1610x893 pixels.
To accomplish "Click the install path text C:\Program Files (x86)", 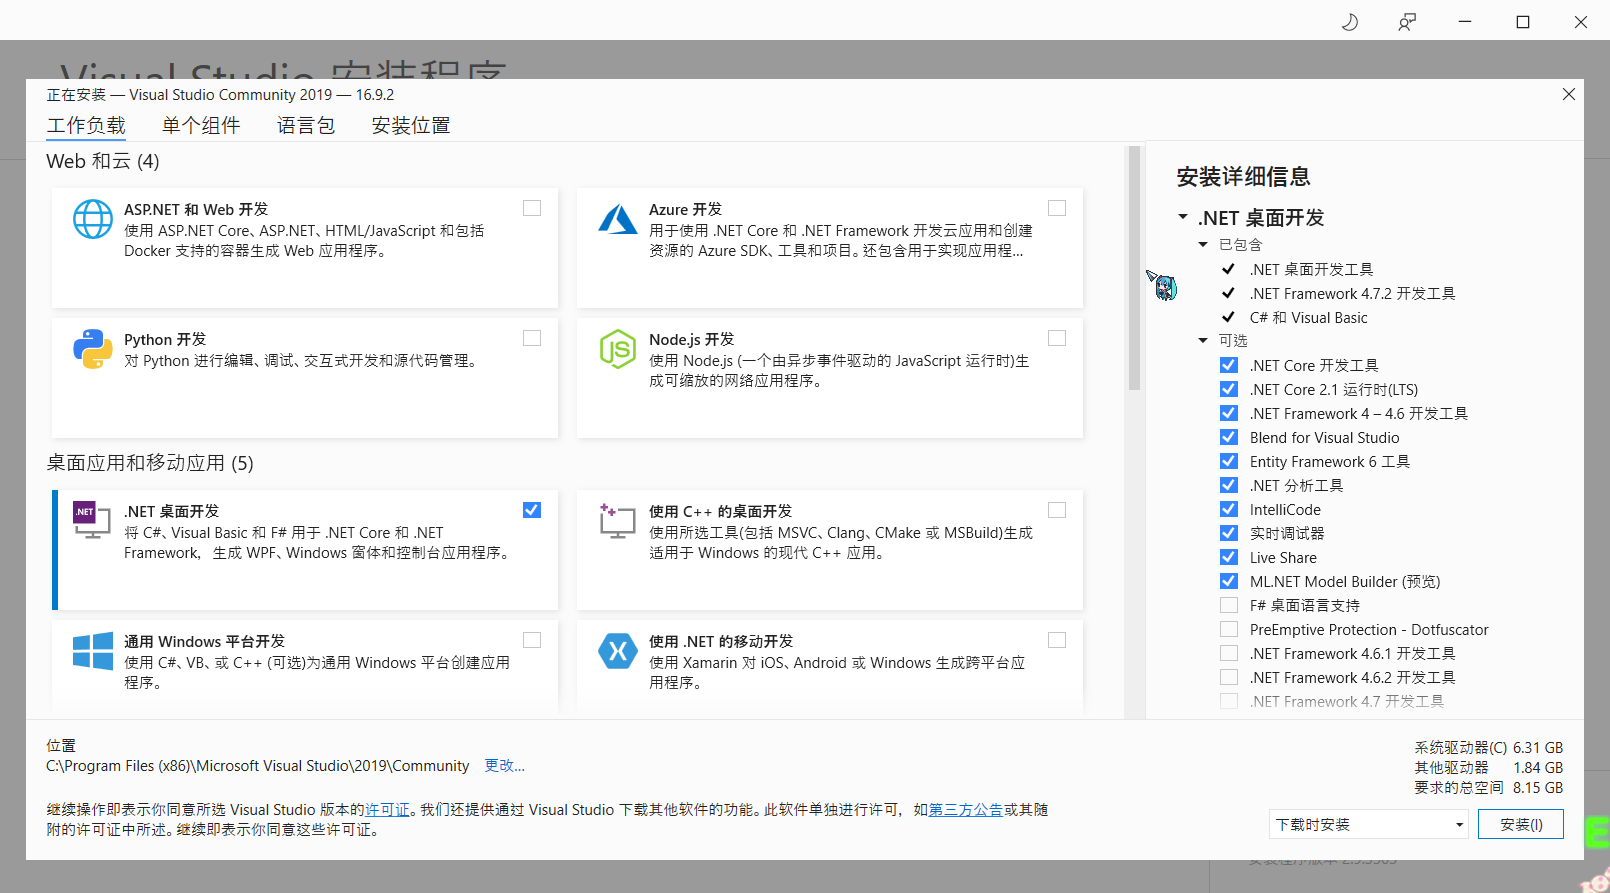I will (257, 765).
